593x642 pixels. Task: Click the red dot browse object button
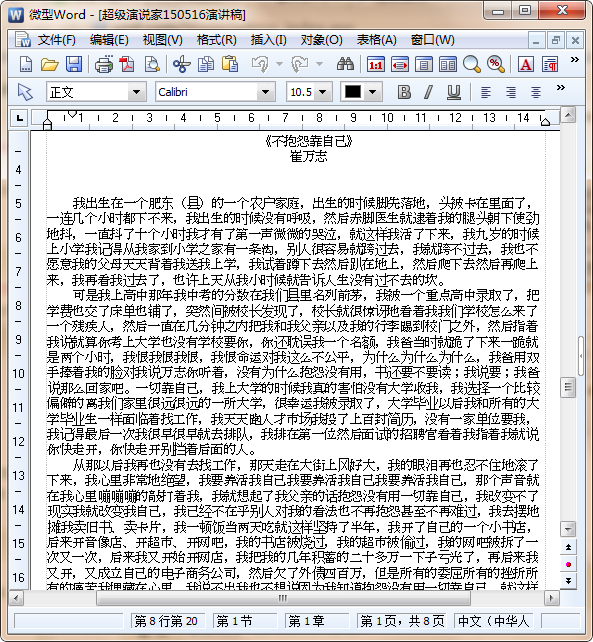(x=568, y=564)
